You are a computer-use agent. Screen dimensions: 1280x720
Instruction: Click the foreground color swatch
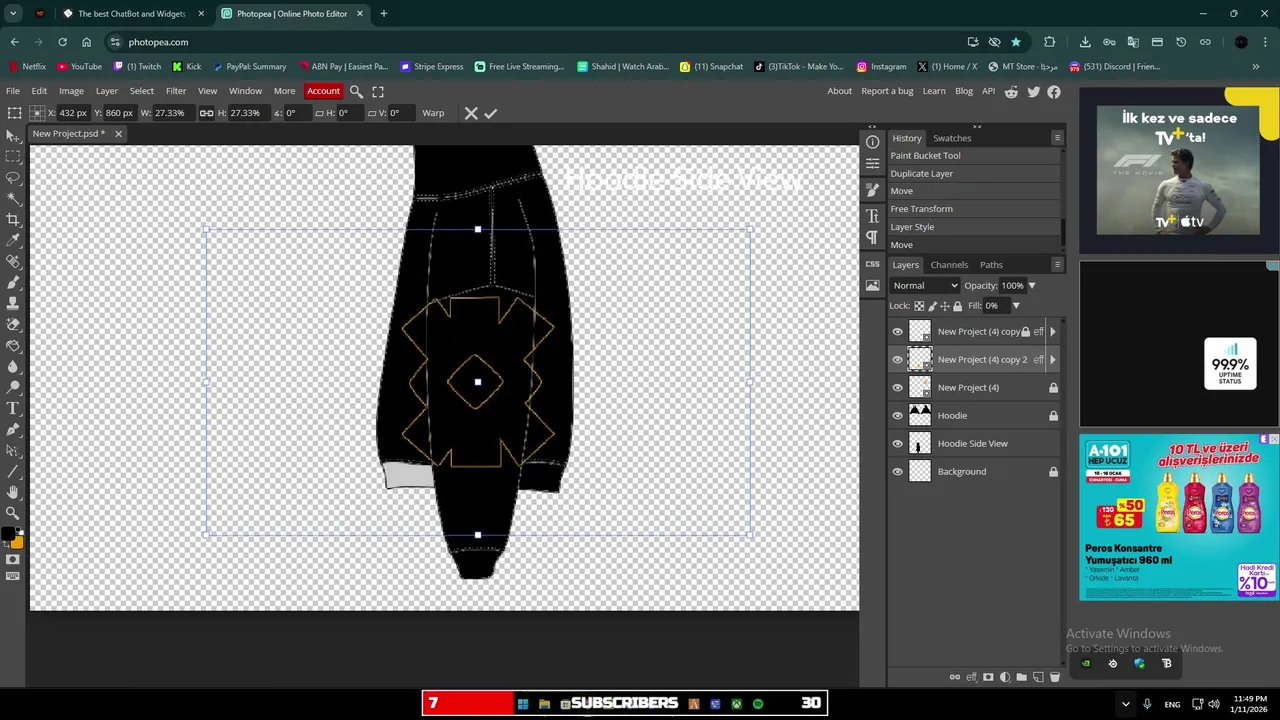pyautogui.click(x=8, y=535)
